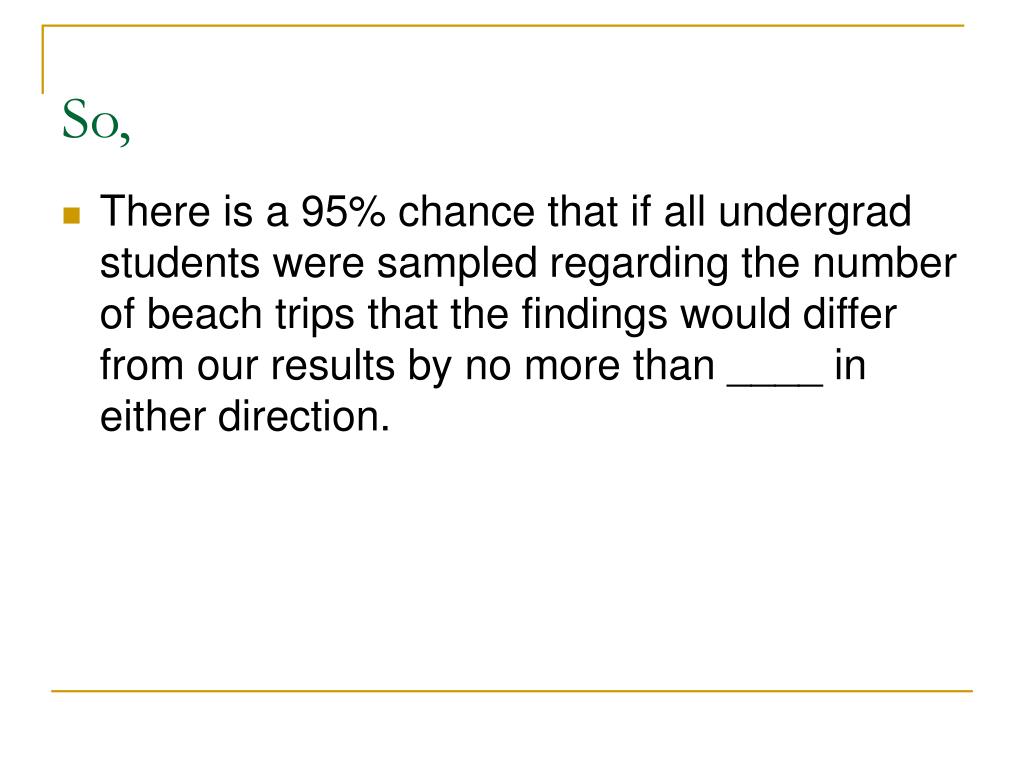The width and height of the screenshot is (1024, 768).
Task: Click the yellow square bullet marker
Action: (x=72, y=216)
